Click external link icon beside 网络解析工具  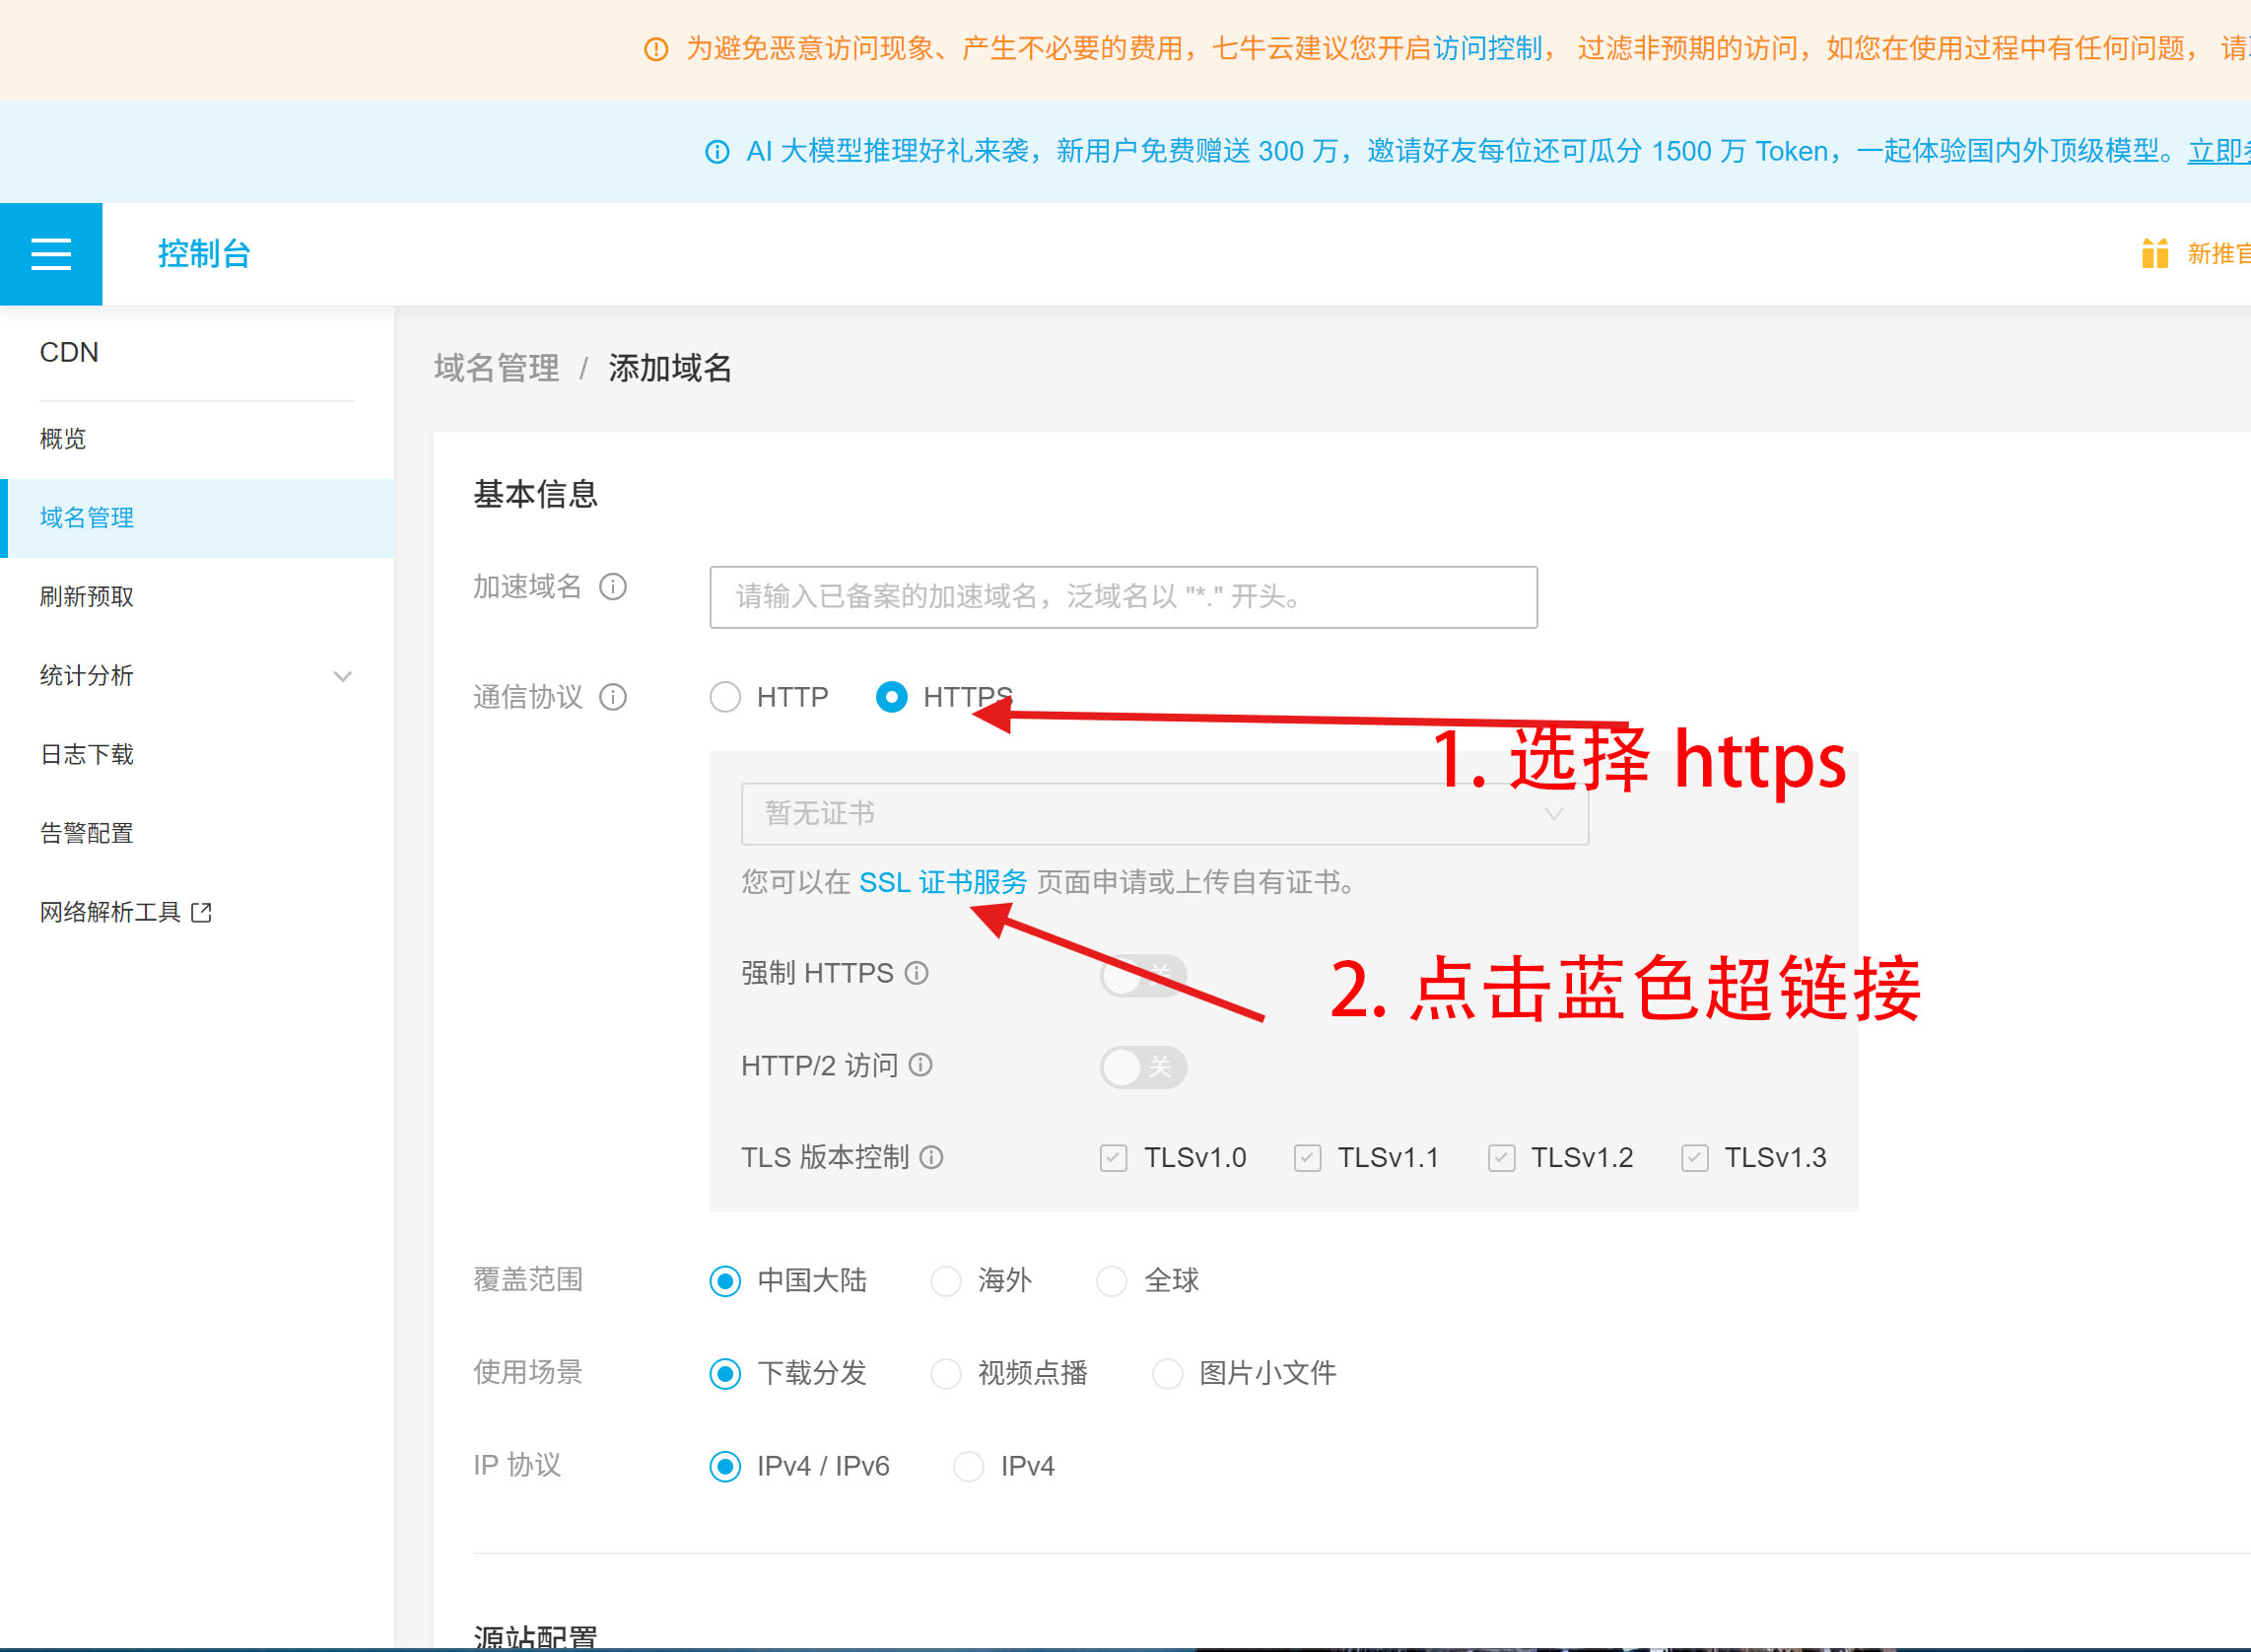point(201,912)
